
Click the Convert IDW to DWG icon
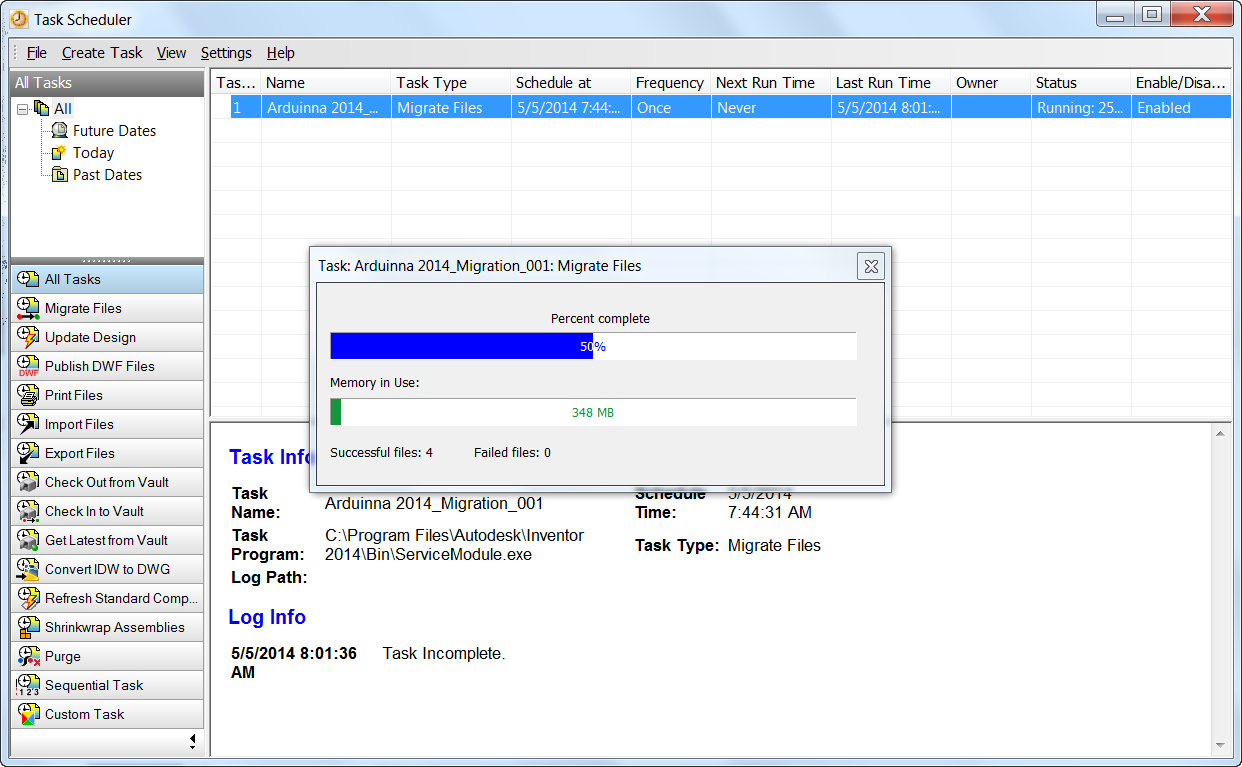click(28, 569)
